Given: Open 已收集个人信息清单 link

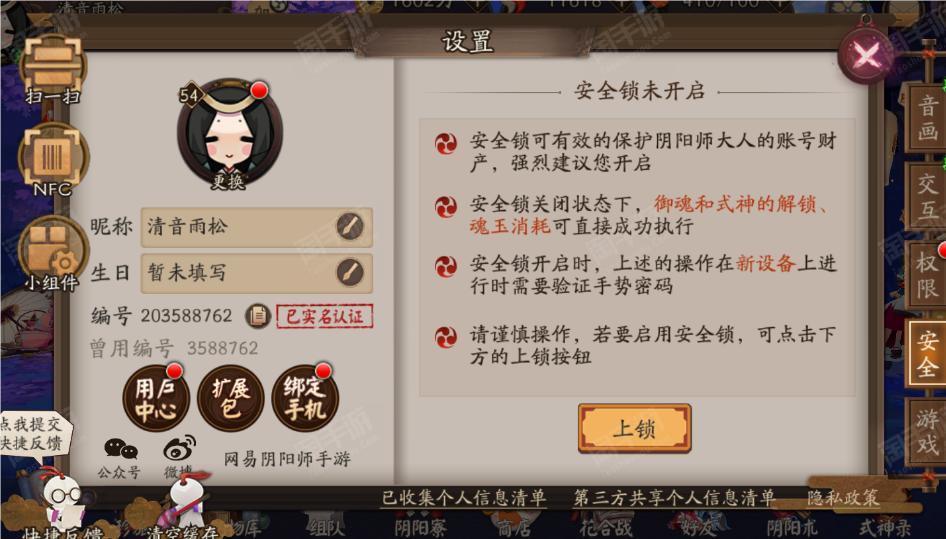Looking at the screenshot, I should [464, 498].
